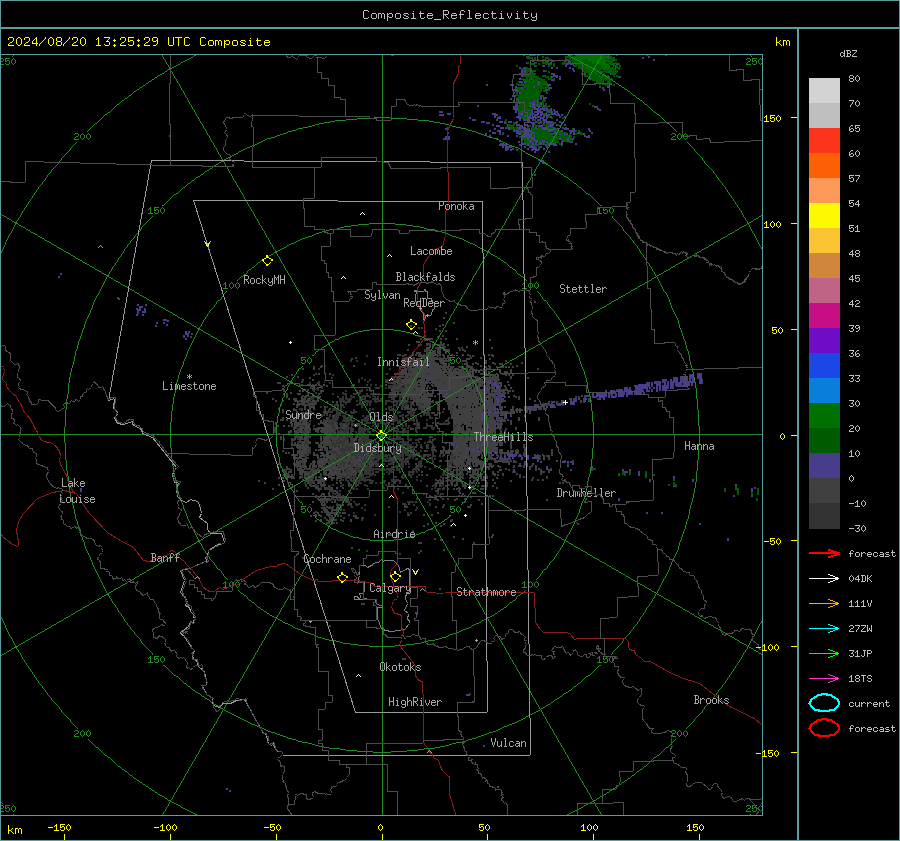Click the yellow diamond marker below RedDeer
The width and height of the screenshot is (900, 841).
pyautogui.click(x=411, y=324)
